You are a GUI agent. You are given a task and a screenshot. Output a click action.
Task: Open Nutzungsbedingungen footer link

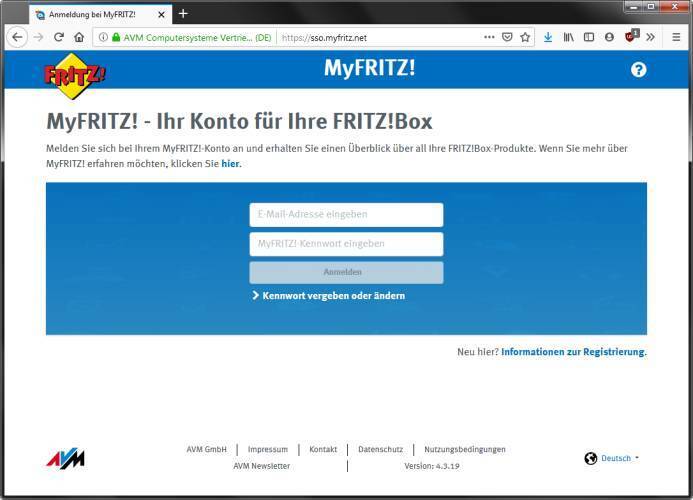point(465,449)
